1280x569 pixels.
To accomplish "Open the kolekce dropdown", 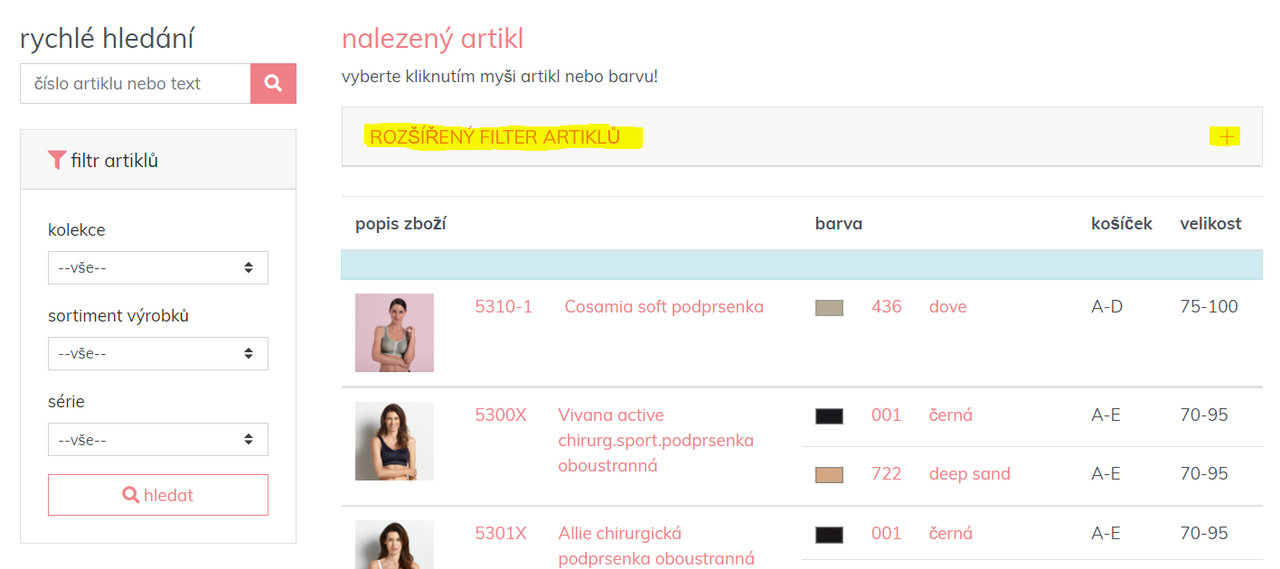I will click(158, 268).
